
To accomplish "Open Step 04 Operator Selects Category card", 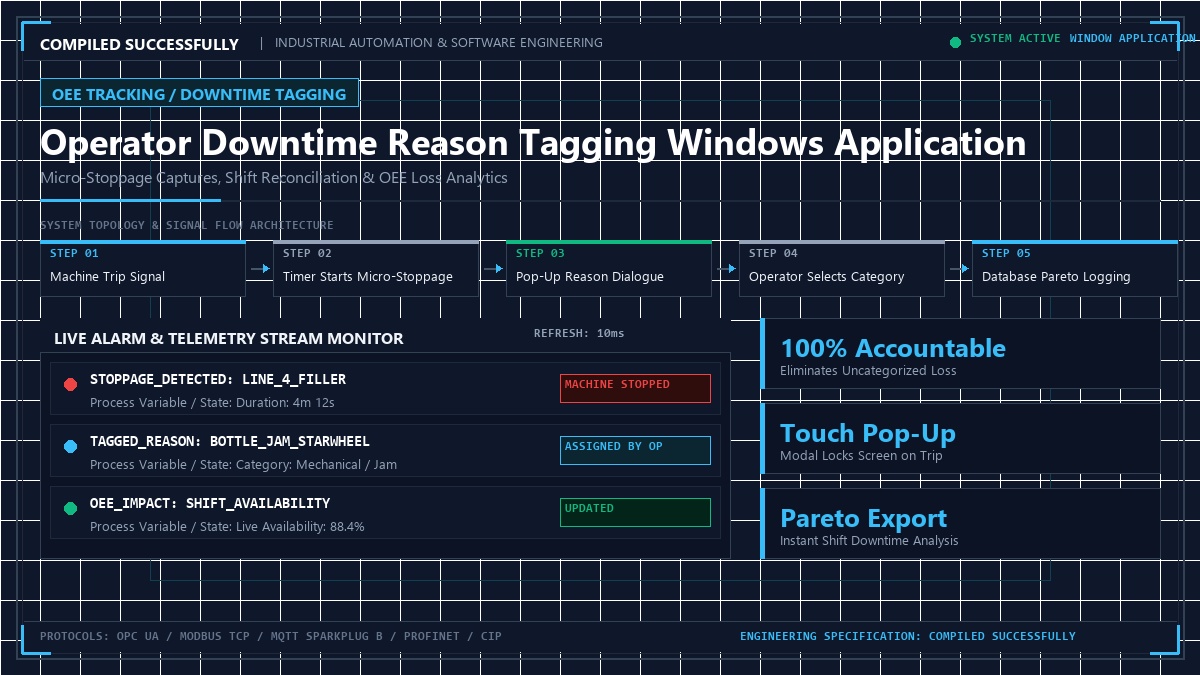I will tap(842, 268).
